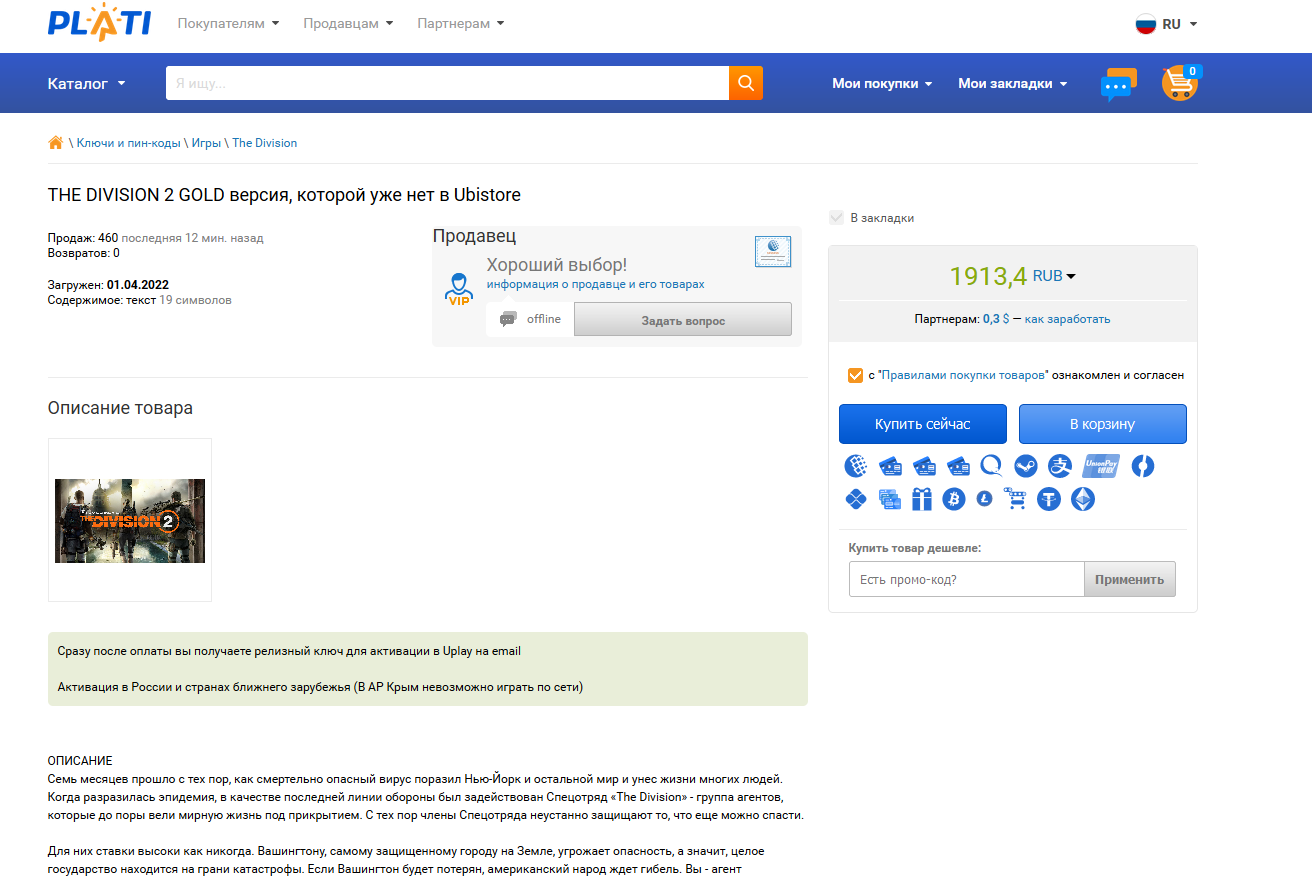This screenshot has height=882, width=1312.
Task: Choose Ethereum payment icon
Action: click(1083, 499)
